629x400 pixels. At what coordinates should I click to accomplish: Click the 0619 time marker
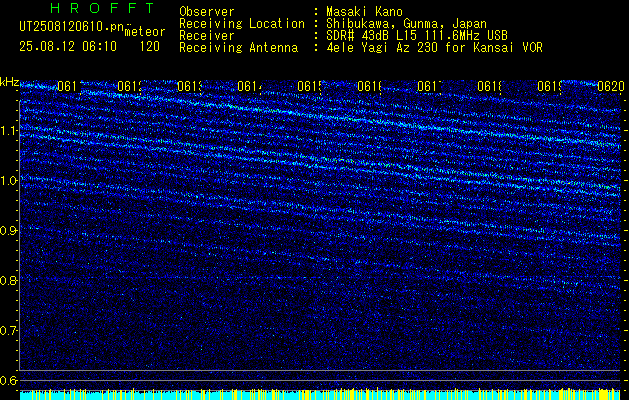click(549, 86)
